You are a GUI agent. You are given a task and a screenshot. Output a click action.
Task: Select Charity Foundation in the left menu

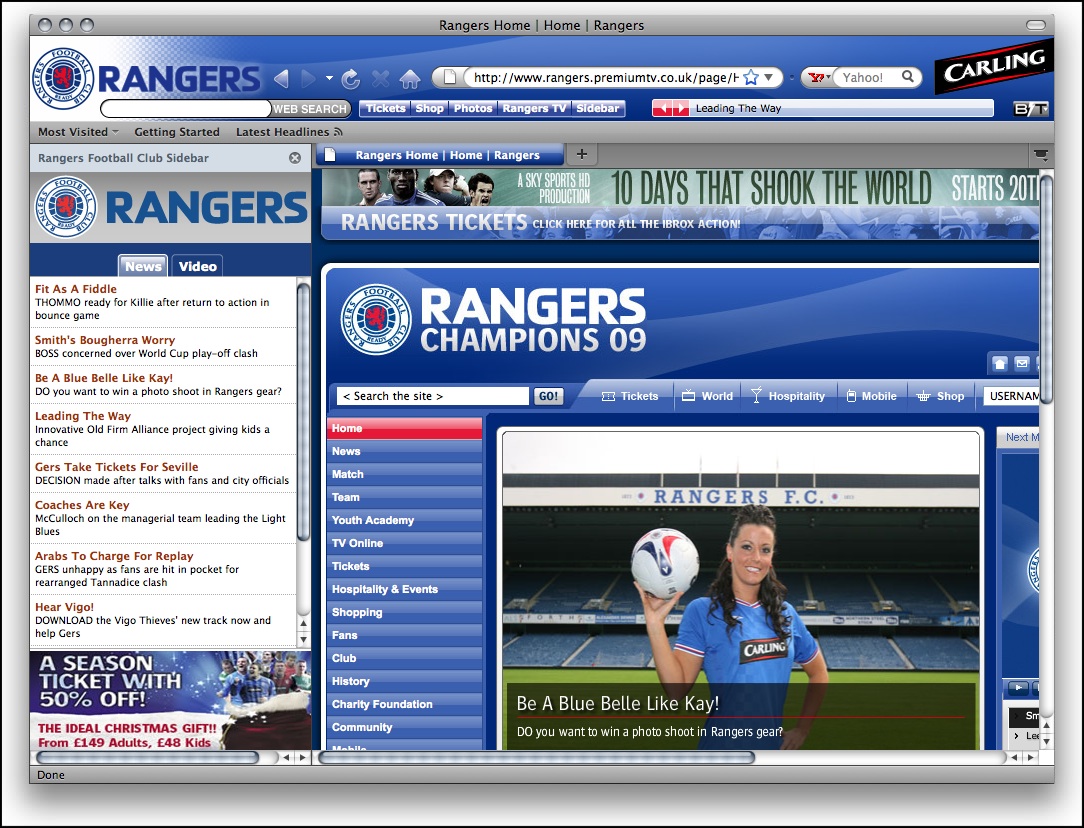(x=404, y=704)
